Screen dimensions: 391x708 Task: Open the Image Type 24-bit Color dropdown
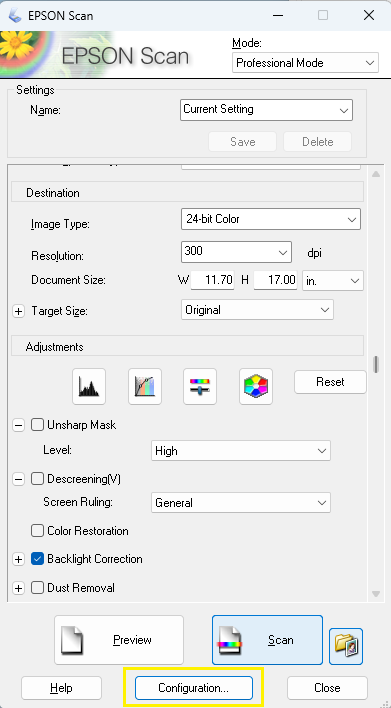click(x=271, y=219)
